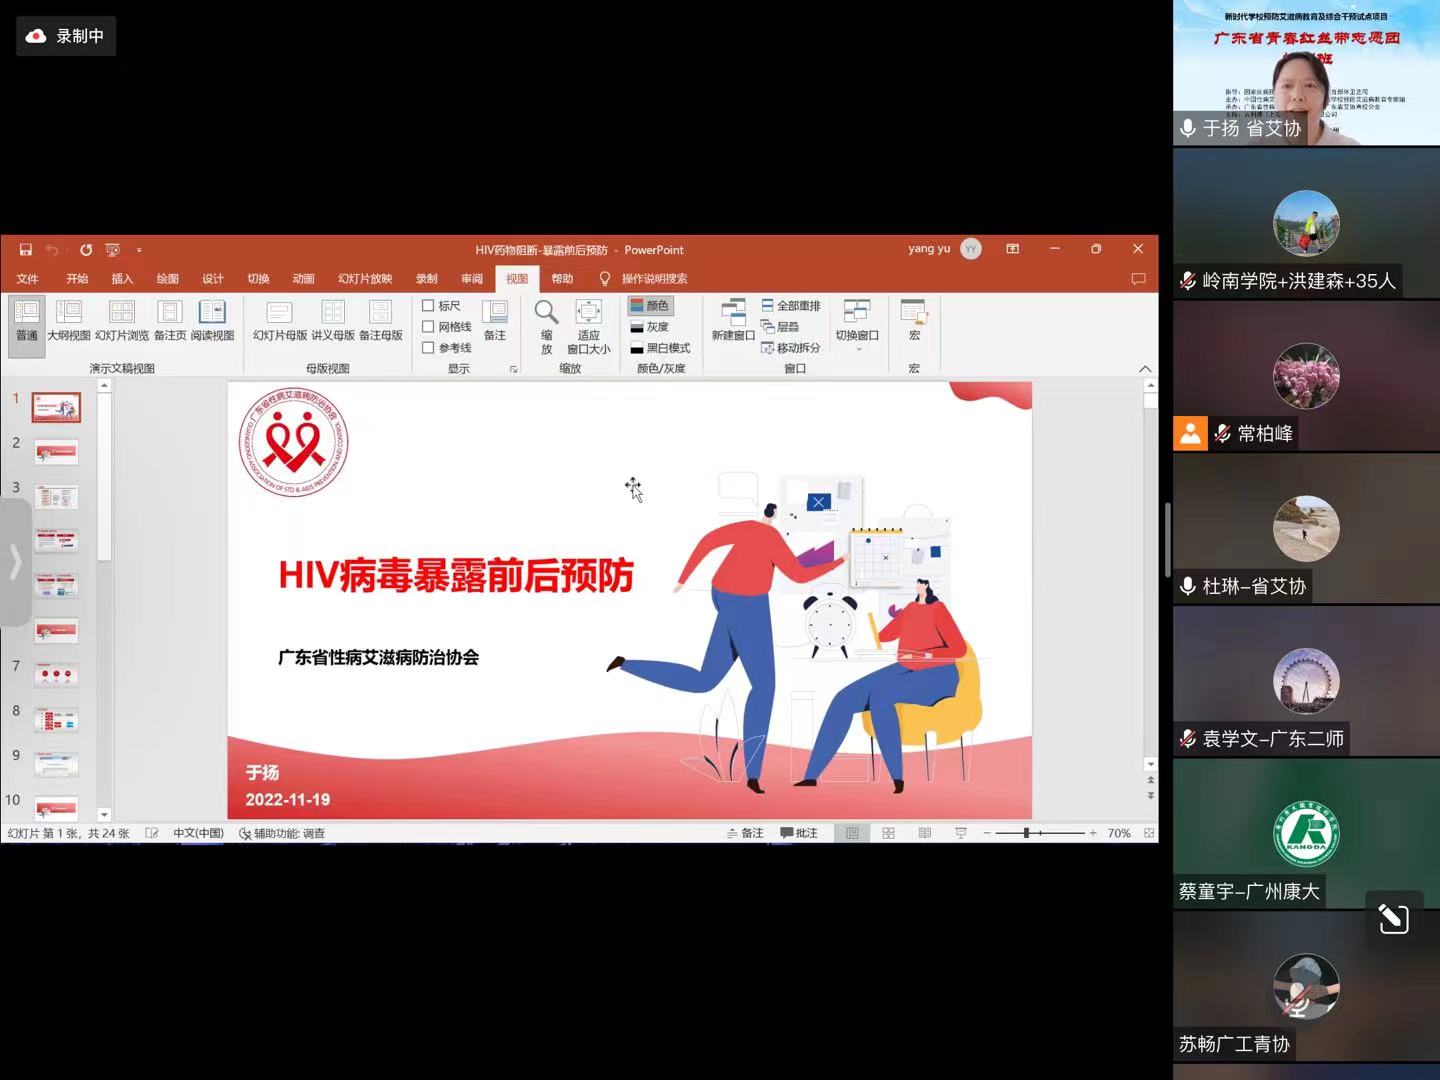This screenshot has height=1080, width=1440.
Task: Click 备注 notes button in status bar
Action: point(745,833)
